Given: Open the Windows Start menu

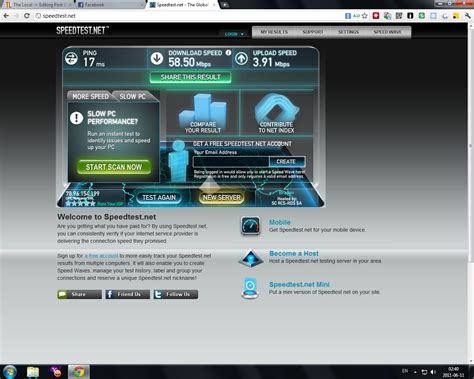Looking at the screenshot, I should click(10, 372).
